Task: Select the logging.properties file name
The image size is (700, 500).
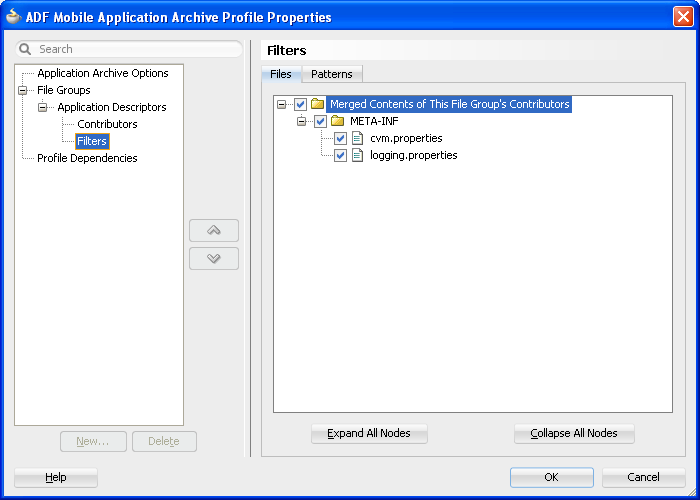Action: coord(413,155)
